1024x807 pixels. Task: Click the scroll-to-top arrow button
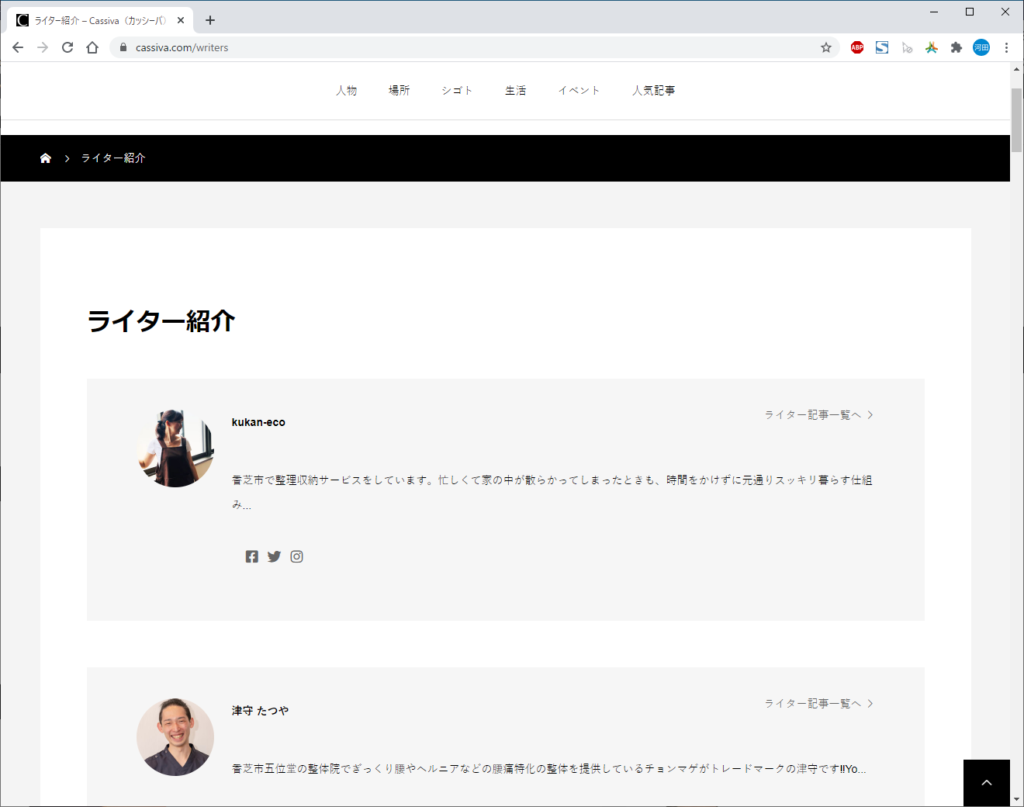coord(986,783)
